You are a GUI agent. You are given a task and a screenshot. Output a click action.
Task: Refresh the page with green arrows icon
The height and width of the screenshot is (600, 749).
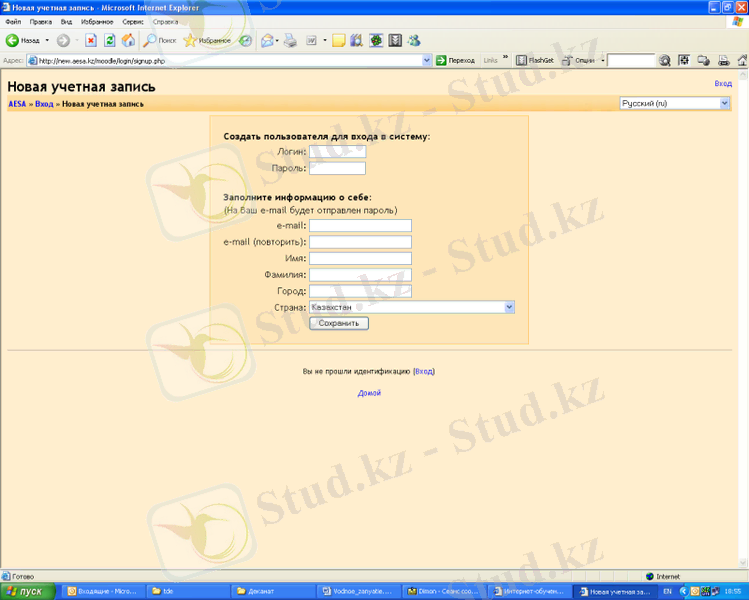[x=109, y=41]
